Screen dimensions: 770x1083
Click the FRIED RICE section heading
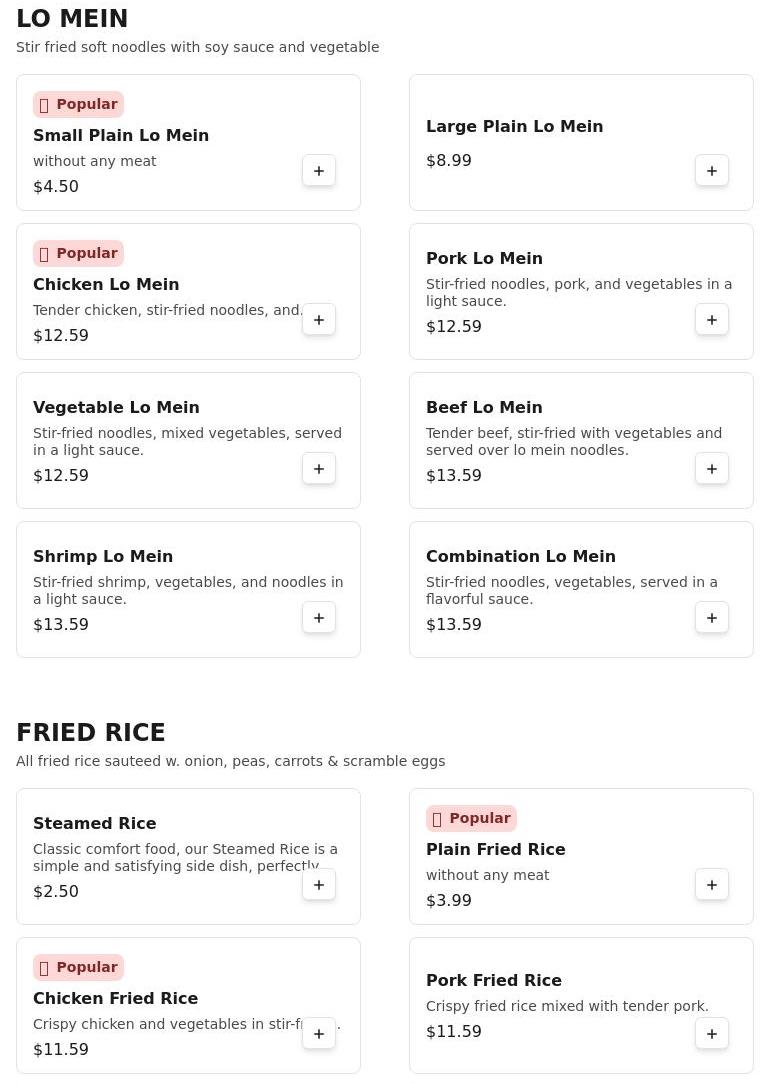pos(91,733)
